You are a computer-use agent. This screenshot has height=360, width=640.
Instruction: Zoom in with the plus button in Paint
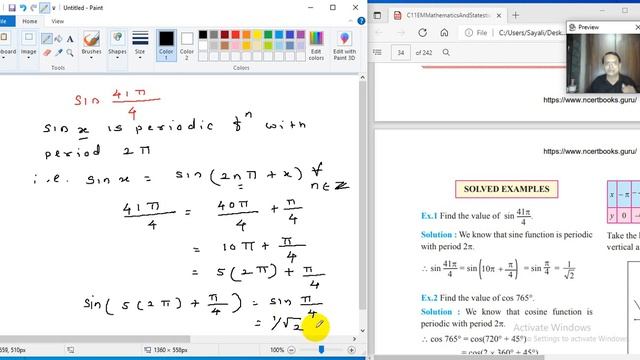[351, 350]
